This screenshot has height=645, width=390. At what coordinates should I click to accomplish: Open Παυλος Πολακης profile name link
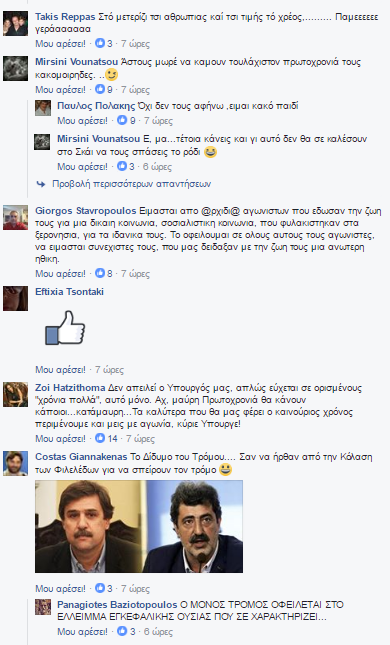pyautogui.click(x=96, y=106)
